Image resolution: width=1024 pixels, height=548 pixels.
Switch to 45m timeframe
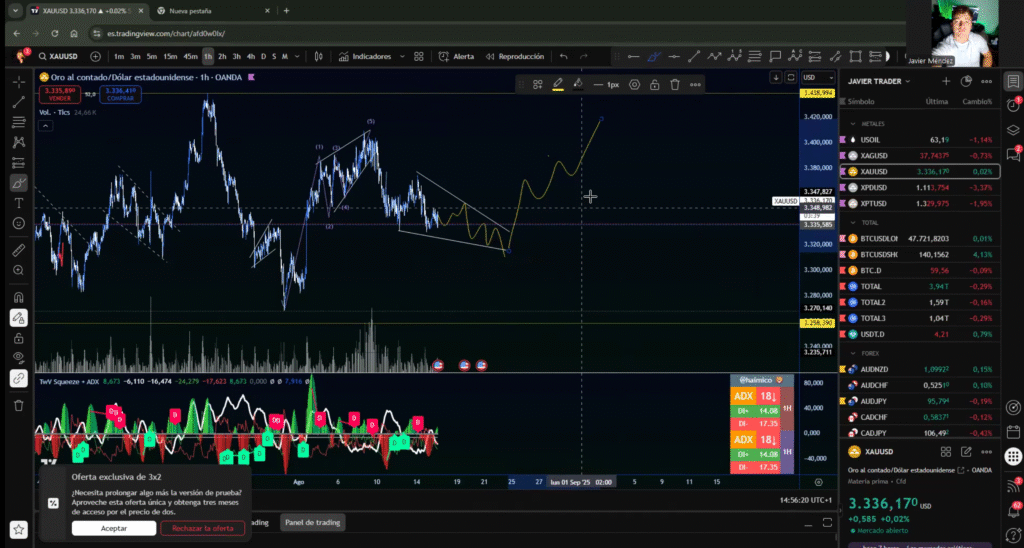[x=190, y=57]
